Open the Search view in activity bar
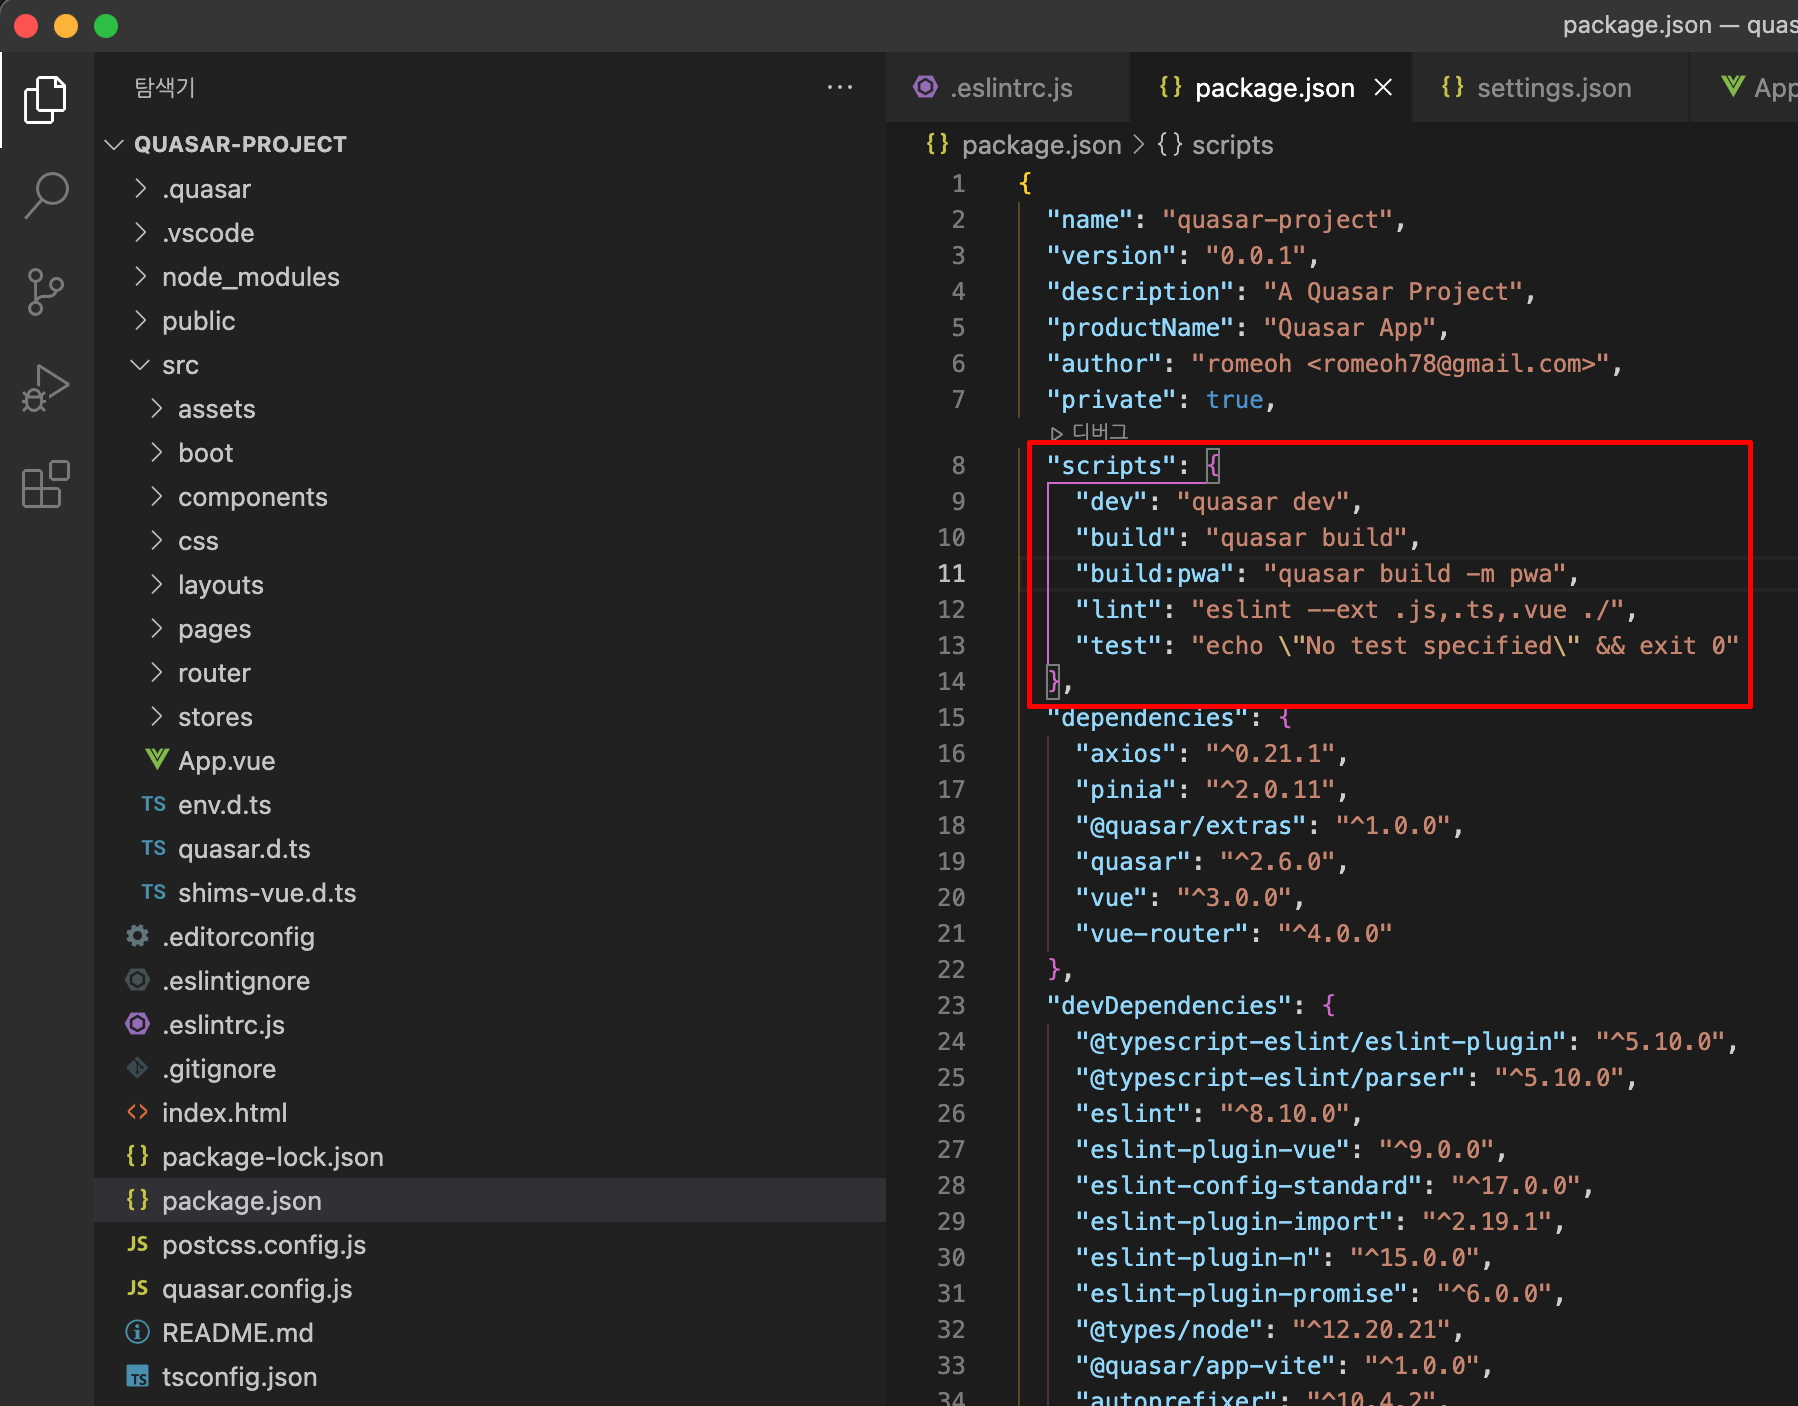Screen dimensions: 1798x1406 tap(45, 195)
